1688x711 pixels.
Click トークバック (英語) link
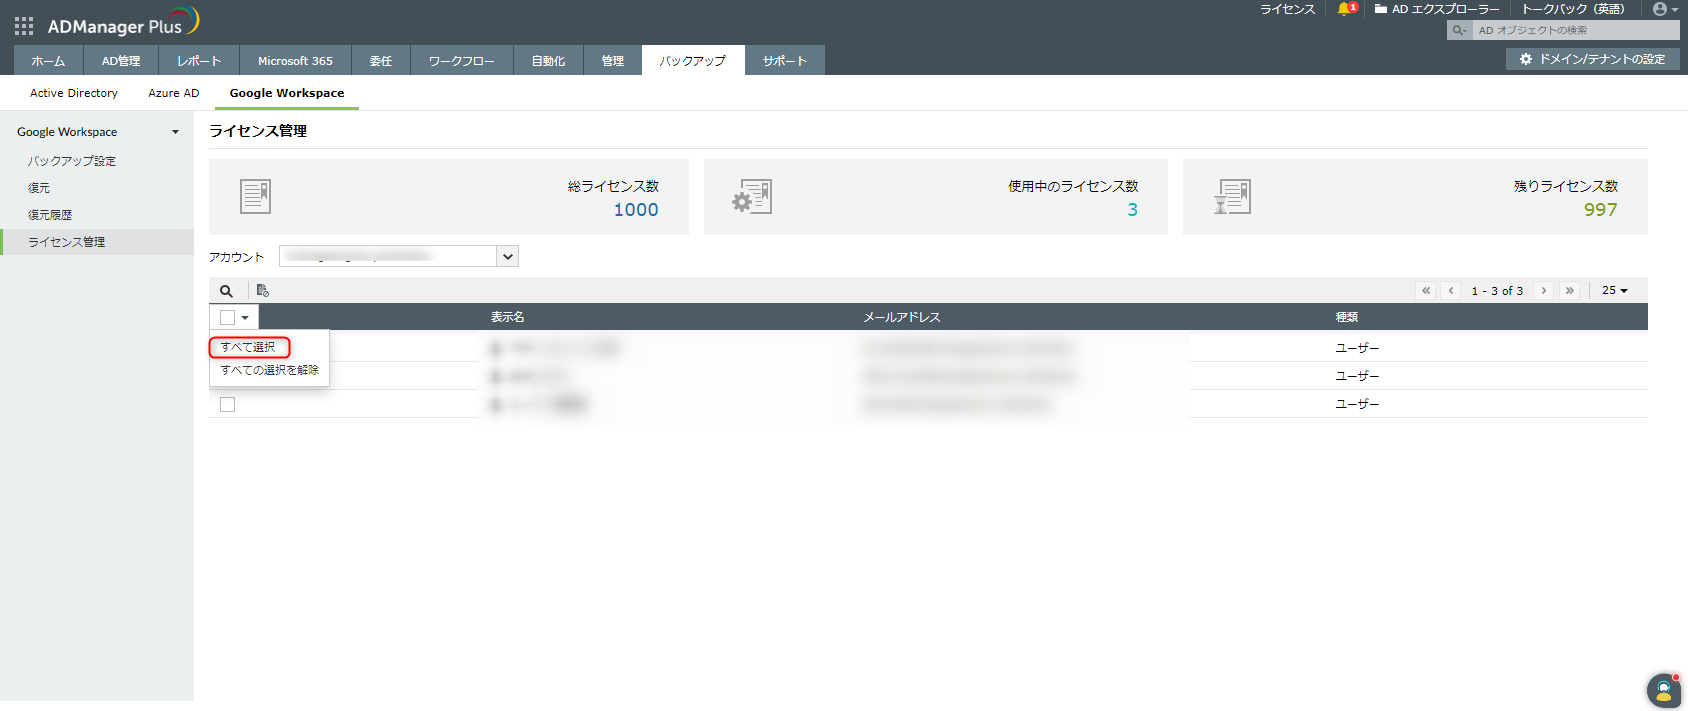click(1573, 9)
